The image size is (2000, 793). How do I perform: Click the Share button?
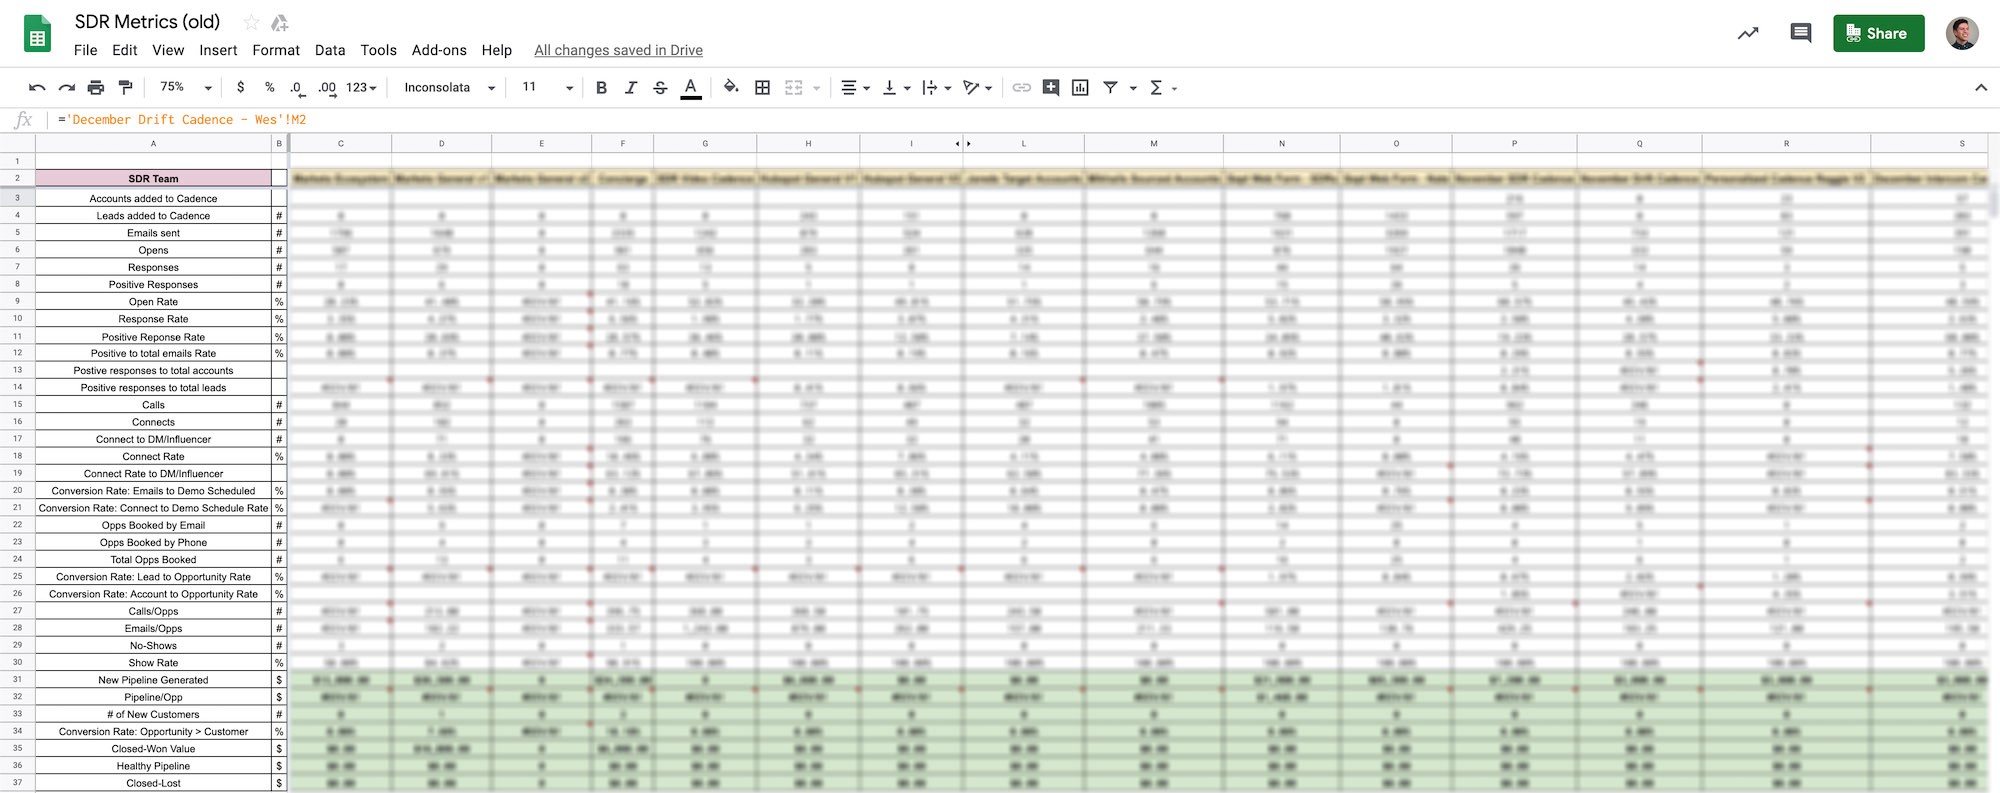[x=1878, y=33]
